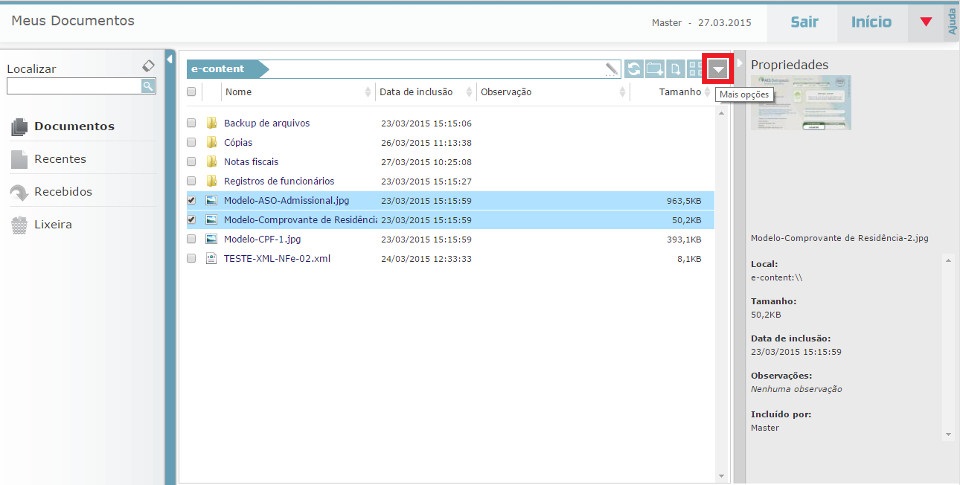
Task: Click the add document icon
Action: tap(676, 69)
